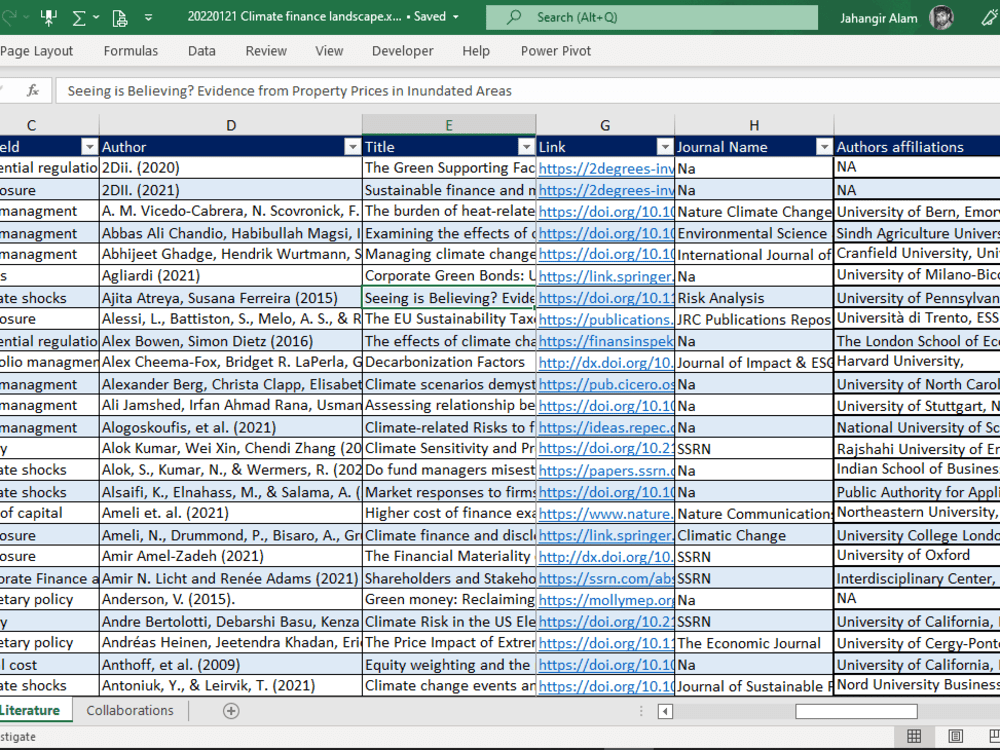Select cell 'The Economic Journal'
The image size is (1000, 750).
(x=754, y=643)
